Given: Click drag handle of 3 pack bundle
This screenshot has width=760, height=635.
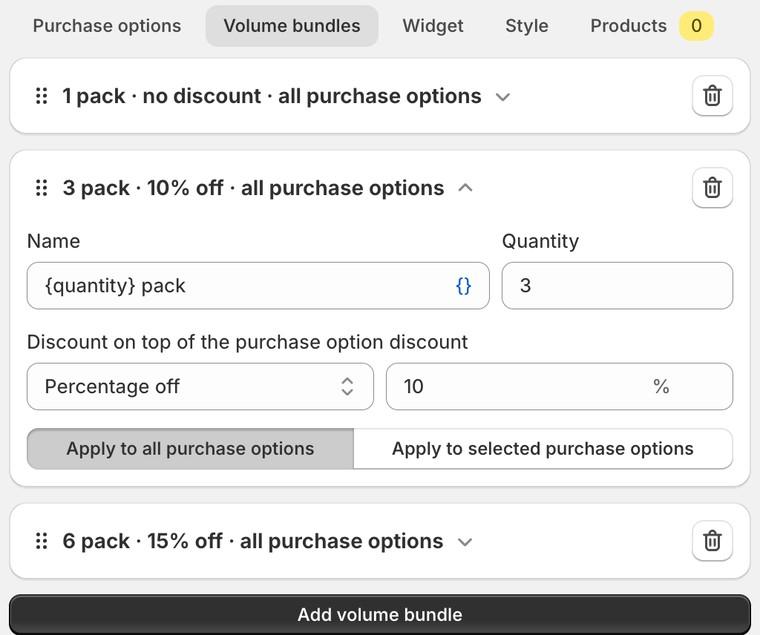Looking at the screenshot, I should pyautogui.click(x=42, y=188).
